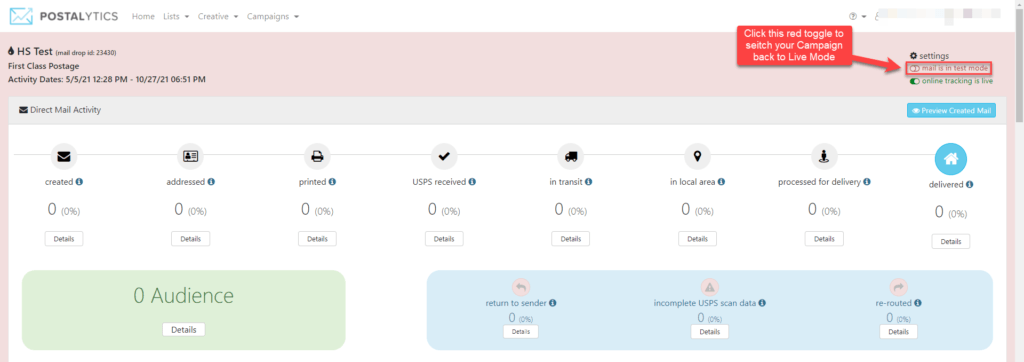Click the Preview Created Mail button
This screenshot has width=1024, height=362.
pos(952,110)
